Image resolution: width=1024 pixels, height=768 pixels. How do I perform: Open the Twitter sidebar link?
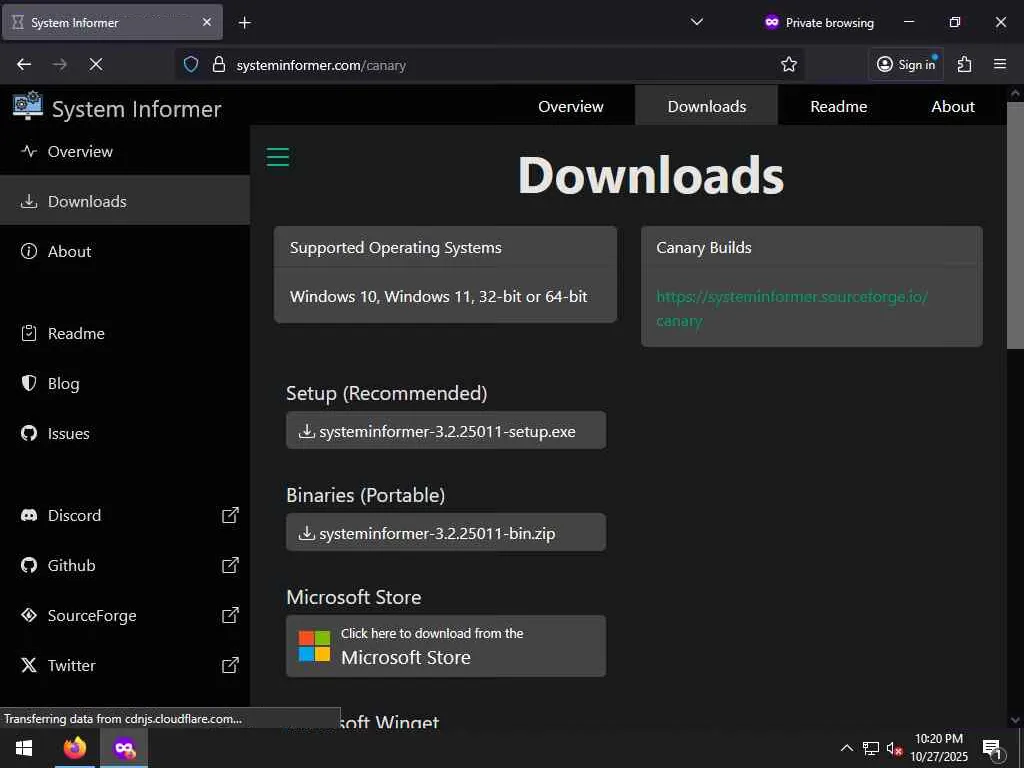(x=125, y=665)
